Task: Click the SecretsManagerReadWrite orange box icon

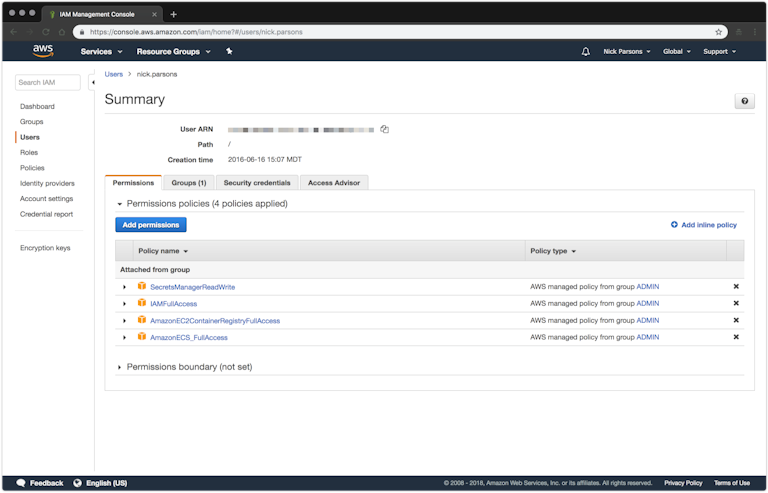Action: 142,286
